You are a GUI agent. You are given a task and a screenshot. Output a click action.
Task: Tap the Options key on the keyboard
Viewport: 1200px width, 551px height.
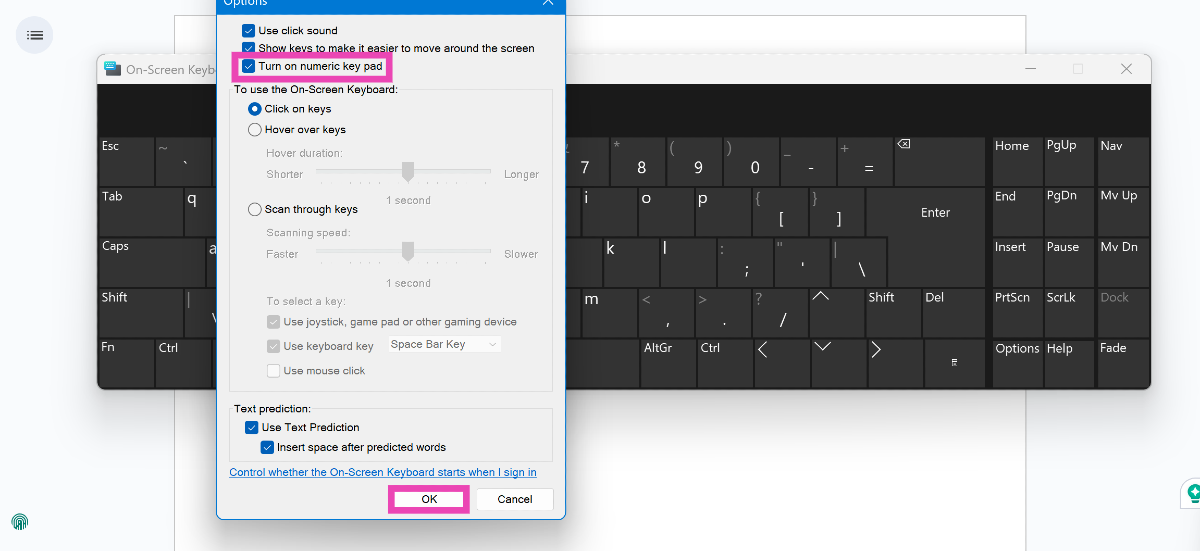pyautogui.click(x=1015, y=363)
